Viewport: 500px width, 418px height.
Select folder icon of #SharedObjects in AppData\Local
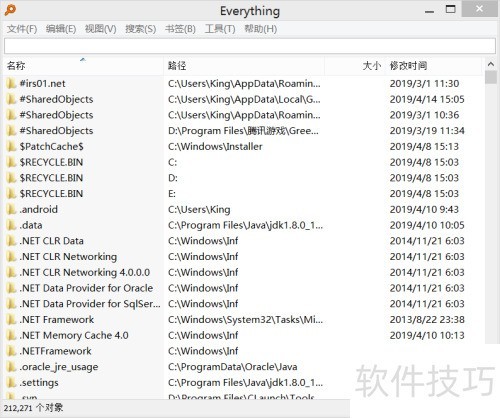(11, 99)
